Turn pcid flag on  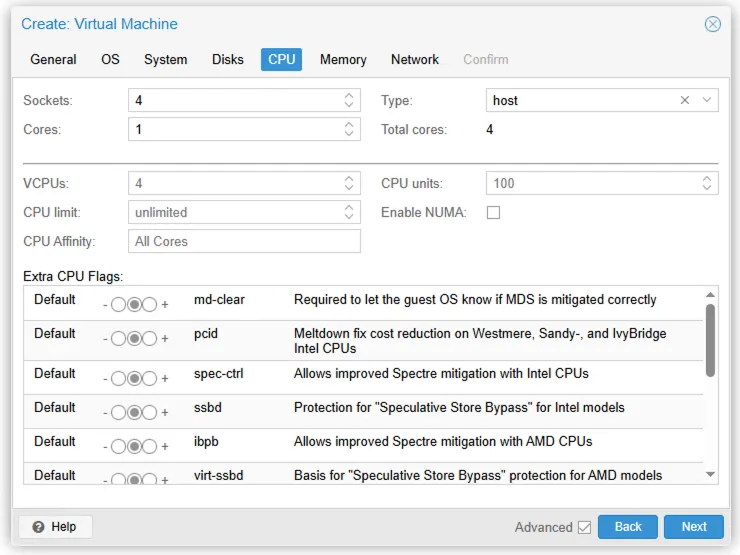coord(150,338)
